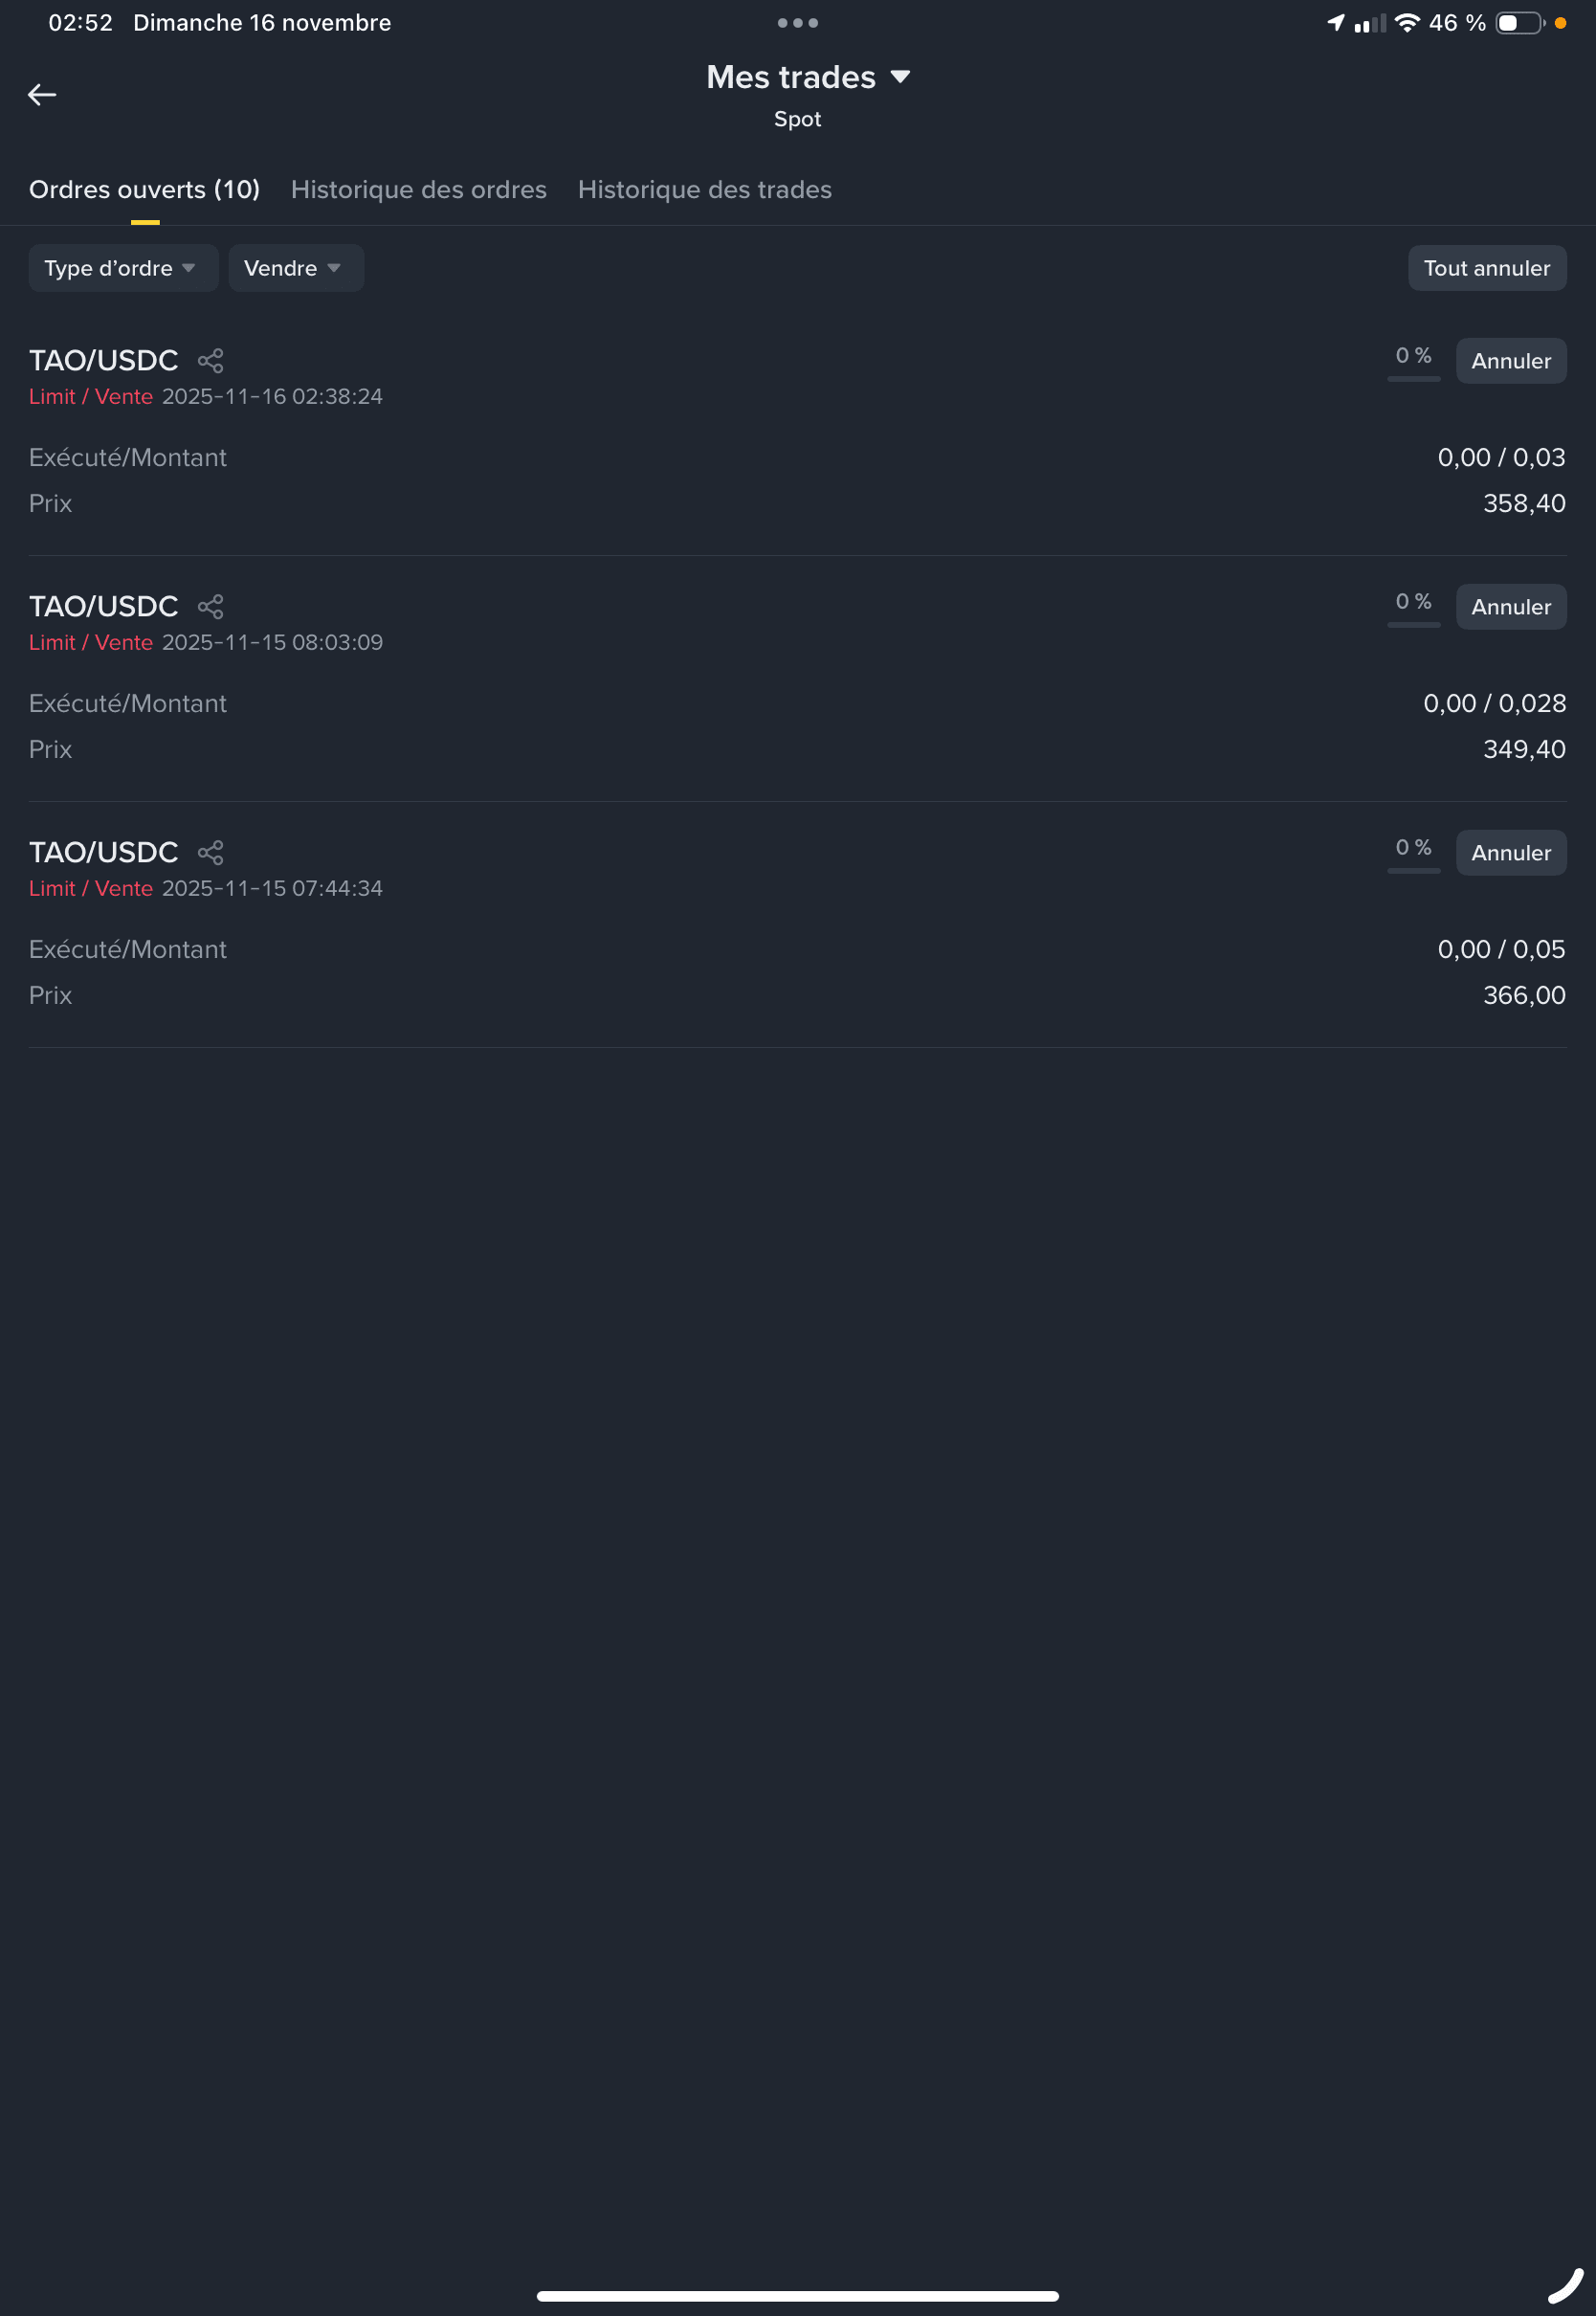Switch to Historique des ordres tab
Image resolution: width=1596 pixels, height=2316 pixels.
tap(419, 190)
